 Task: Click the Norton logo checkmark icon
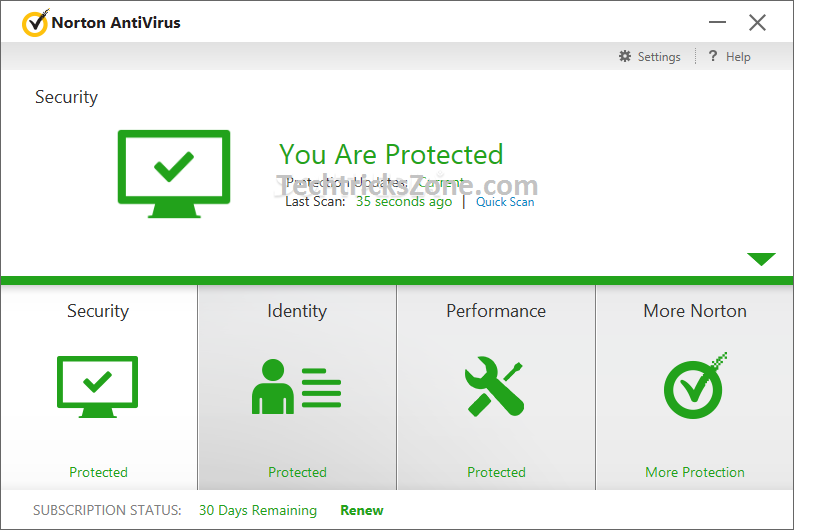click(35, 22)
